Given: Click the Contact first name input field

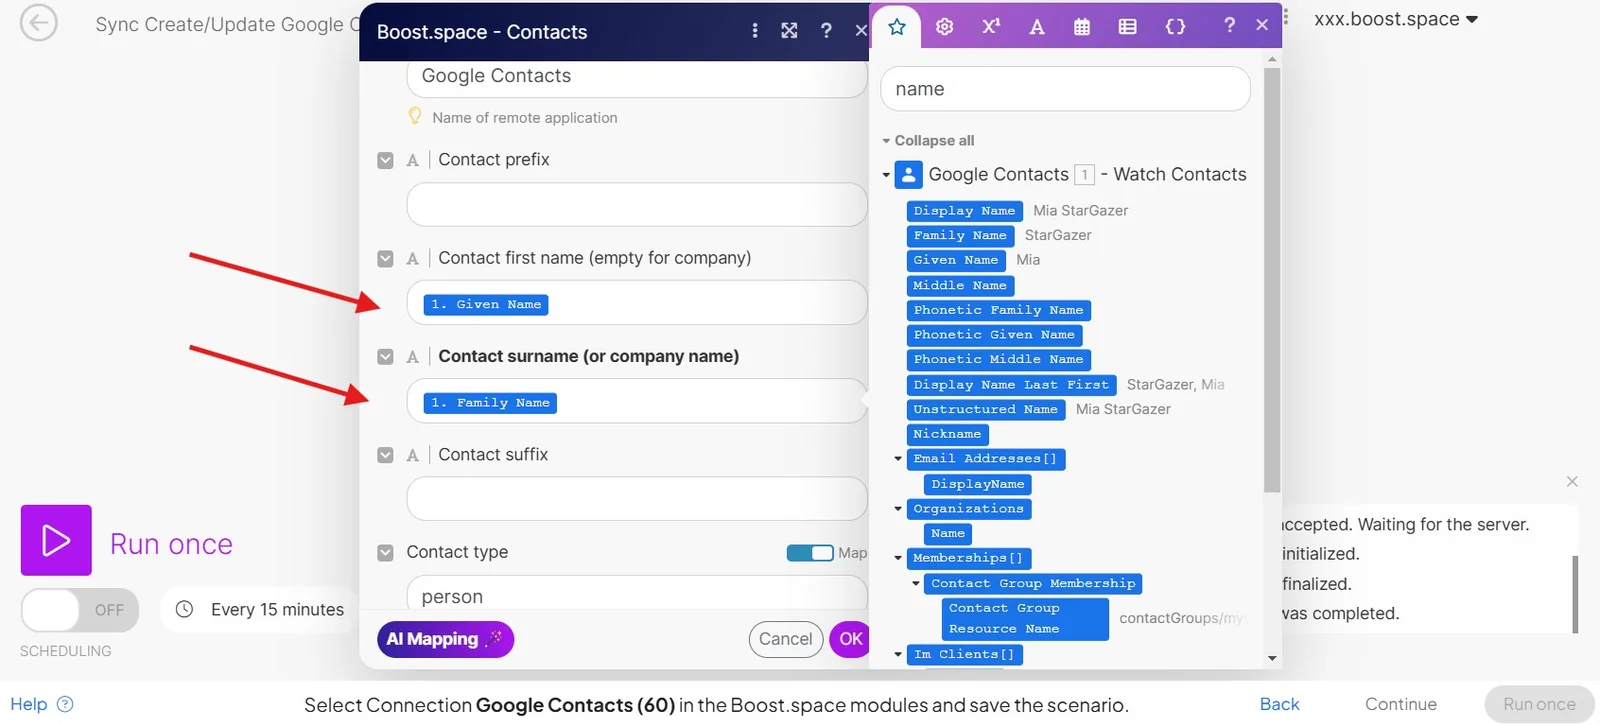Looking at the screenshot, I should (636, 303).
